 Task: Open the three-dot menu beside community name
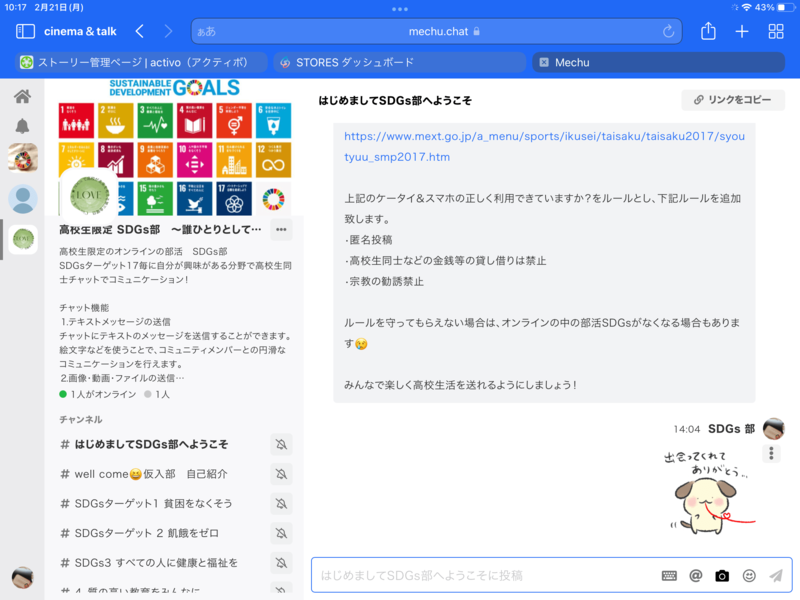coord(281,230)
